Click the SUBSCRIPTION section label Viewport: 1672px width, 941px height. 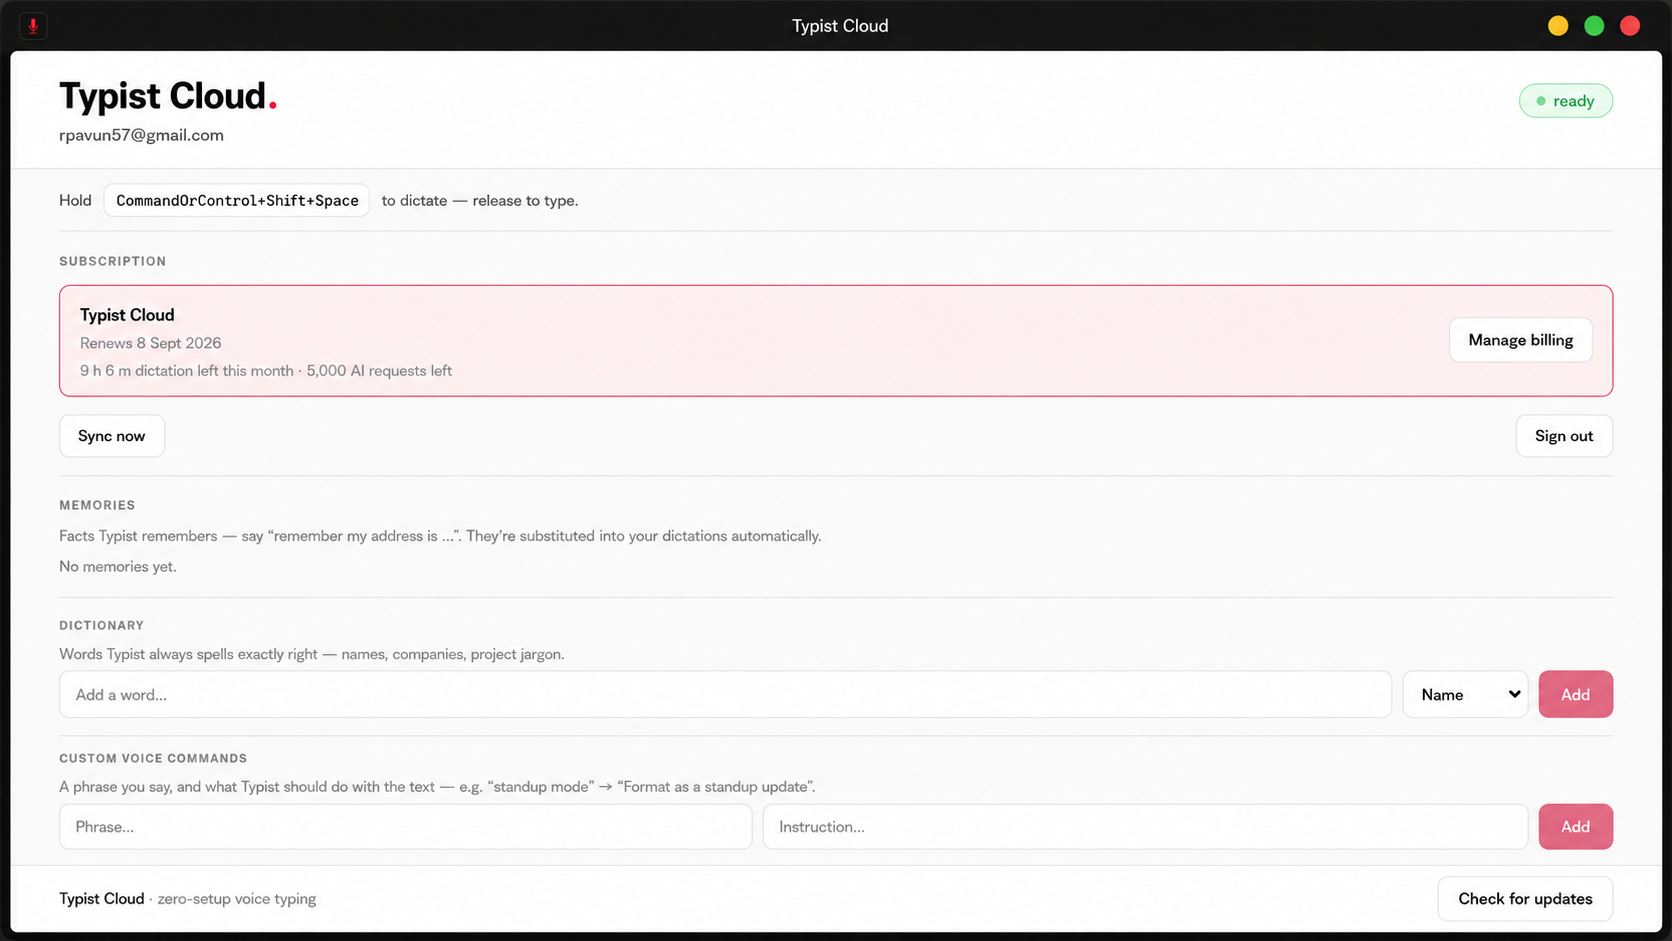coord(113,261)
